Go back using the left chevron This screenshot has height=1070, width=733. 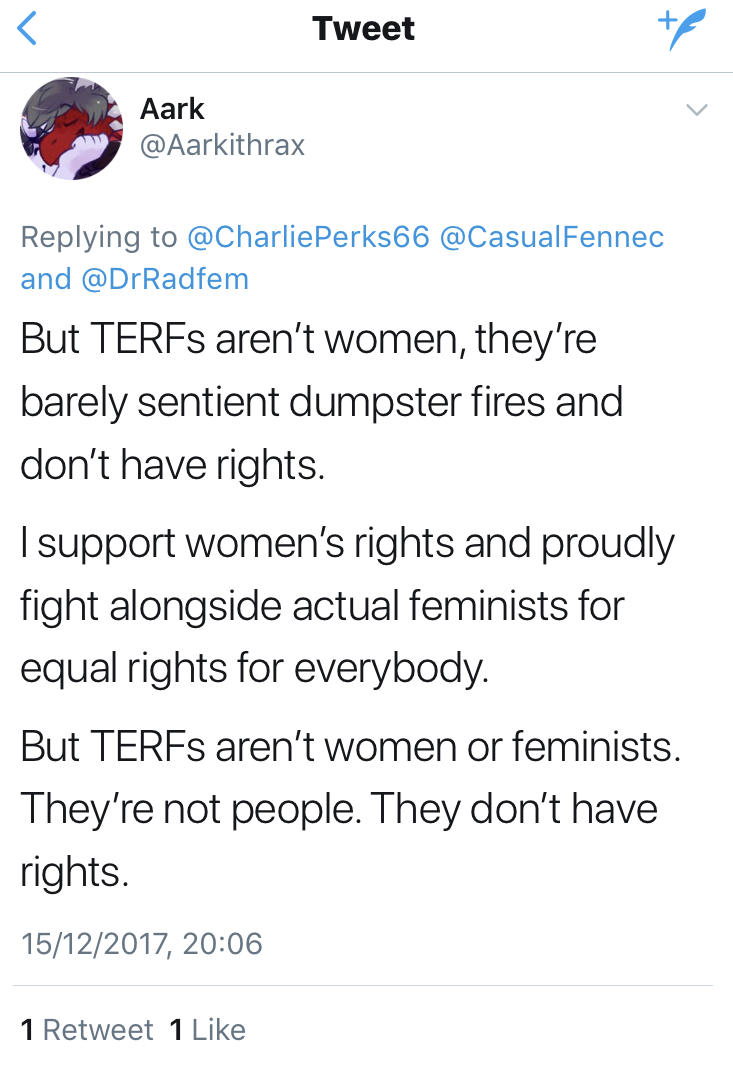pyautogui.click(x=28, y=29)
